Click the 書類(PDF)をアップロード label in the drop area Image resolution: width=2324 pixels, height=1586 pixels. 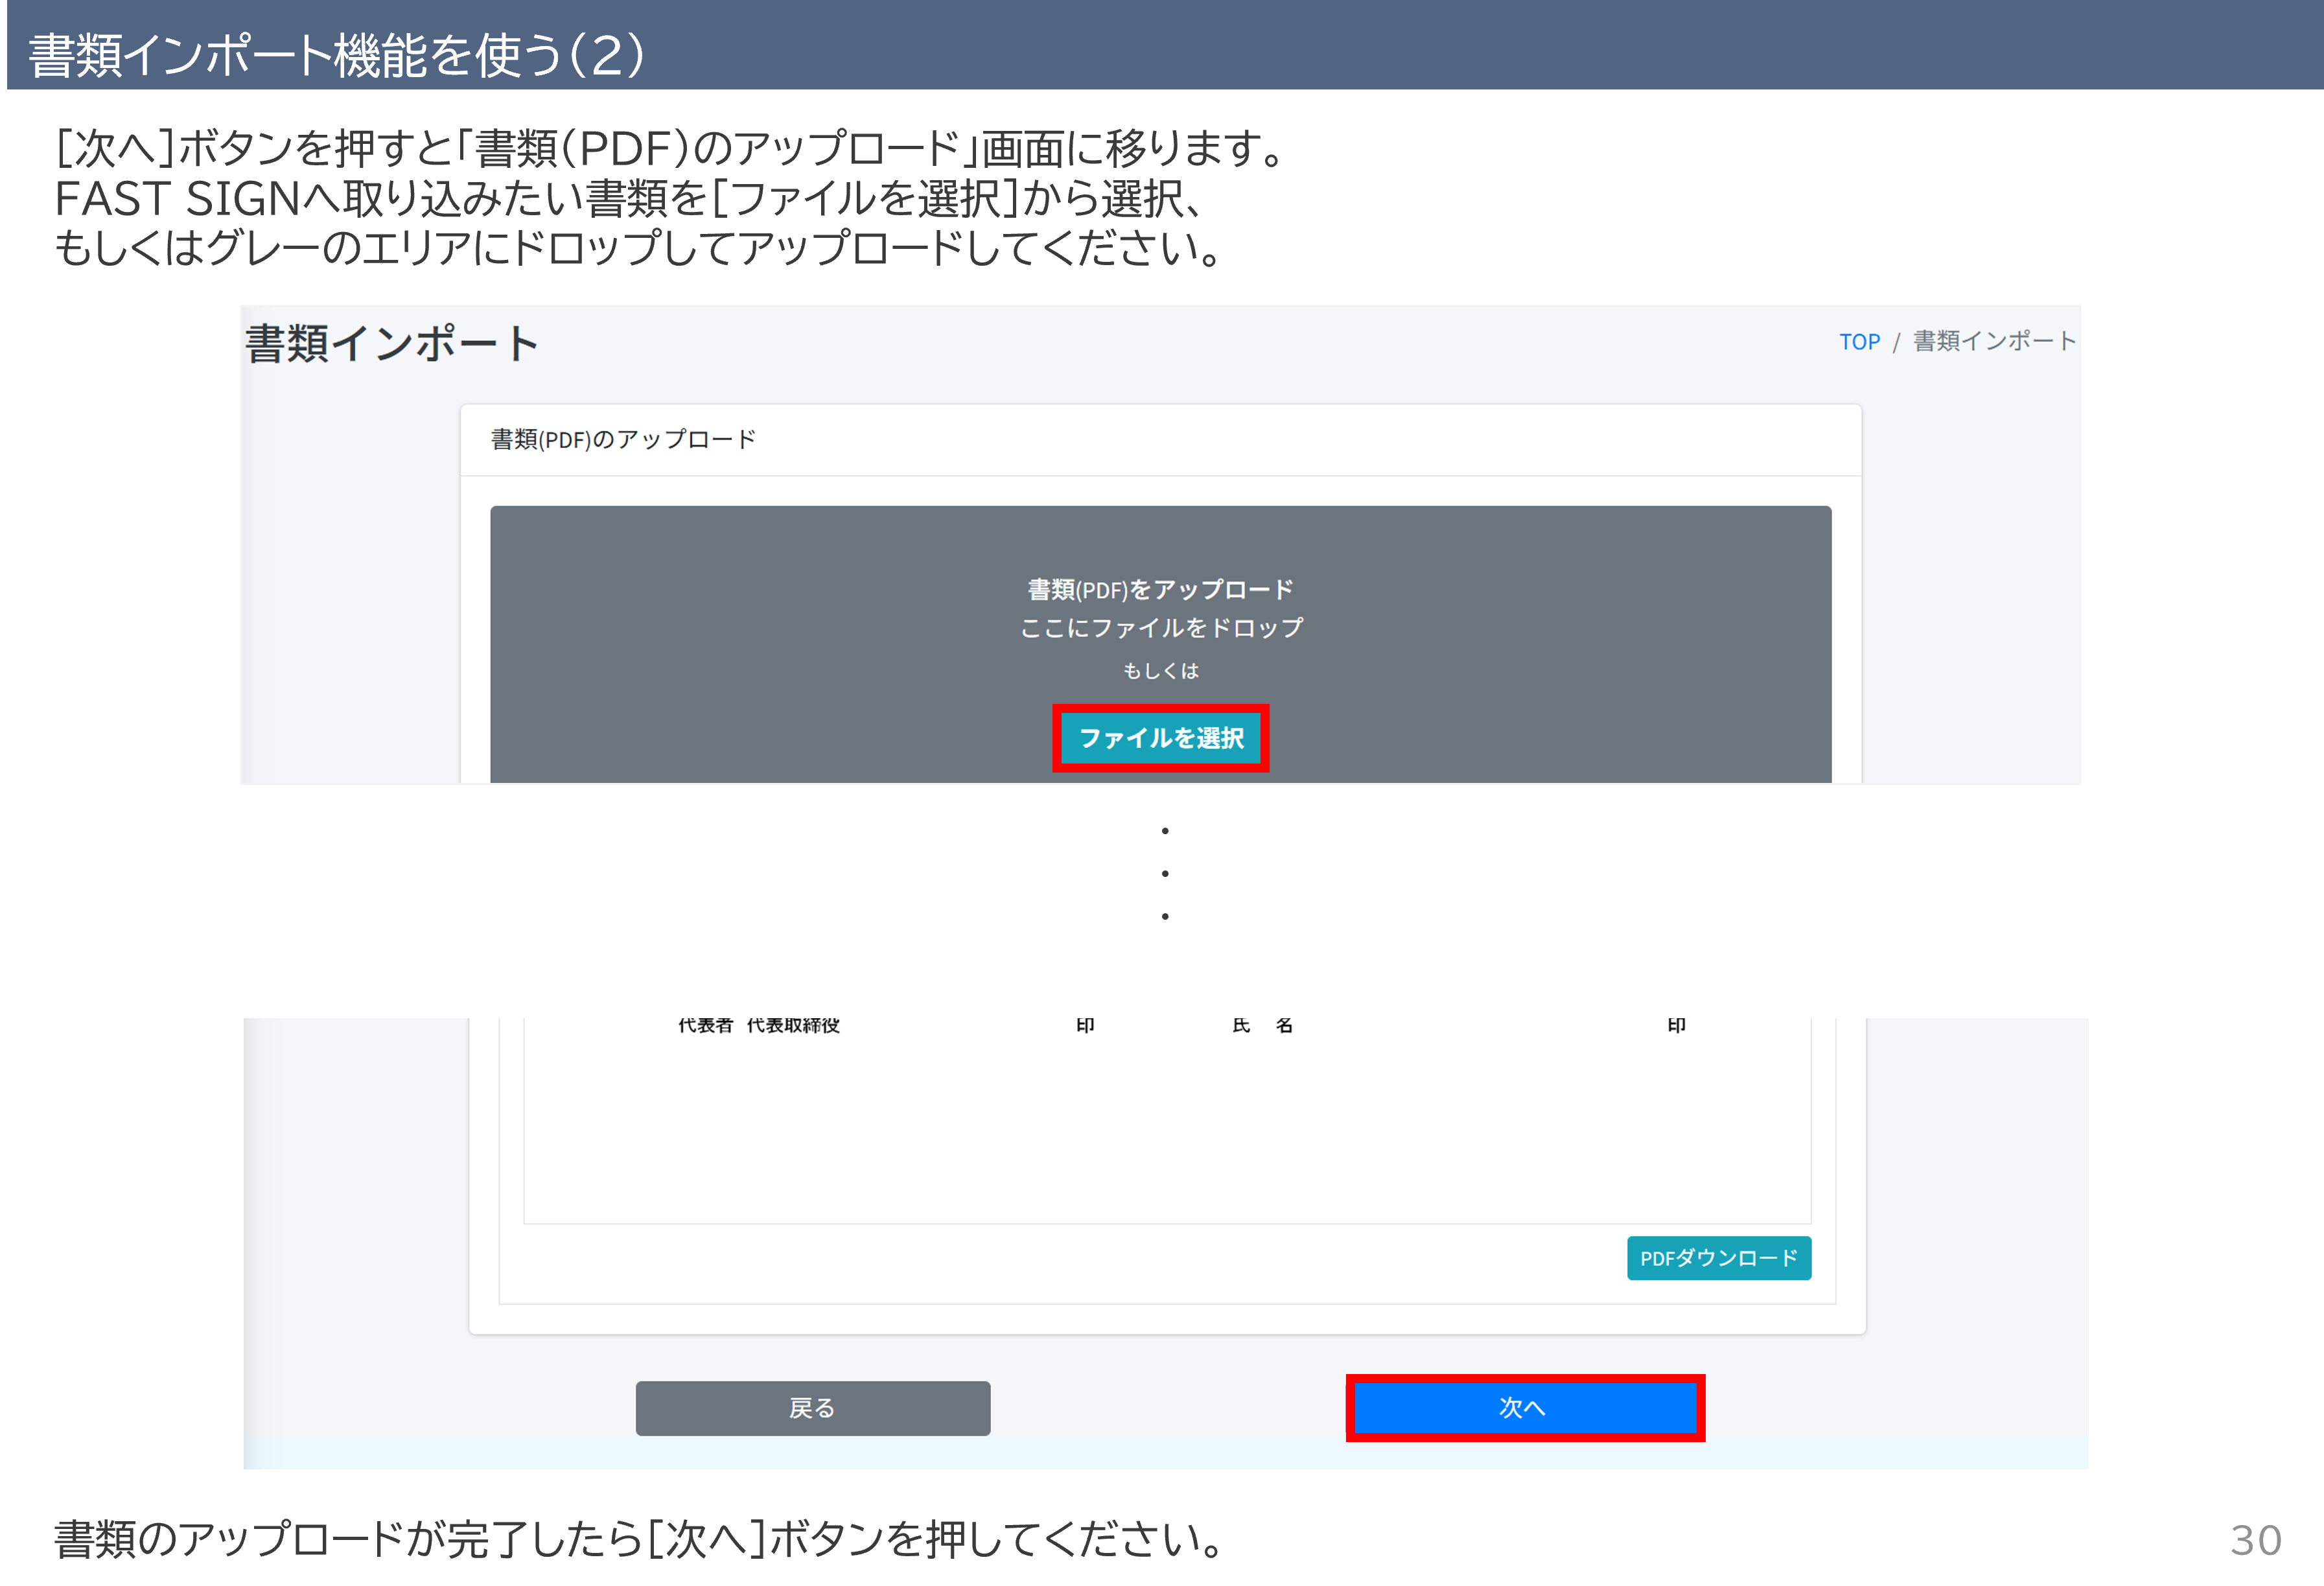pos(1160,590)
